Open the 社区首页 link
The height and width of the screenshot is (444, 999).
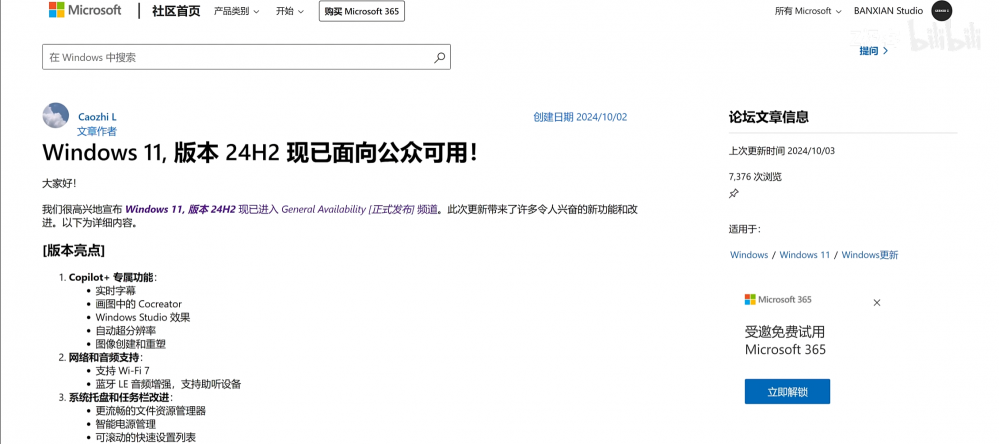tap(176, 11)
